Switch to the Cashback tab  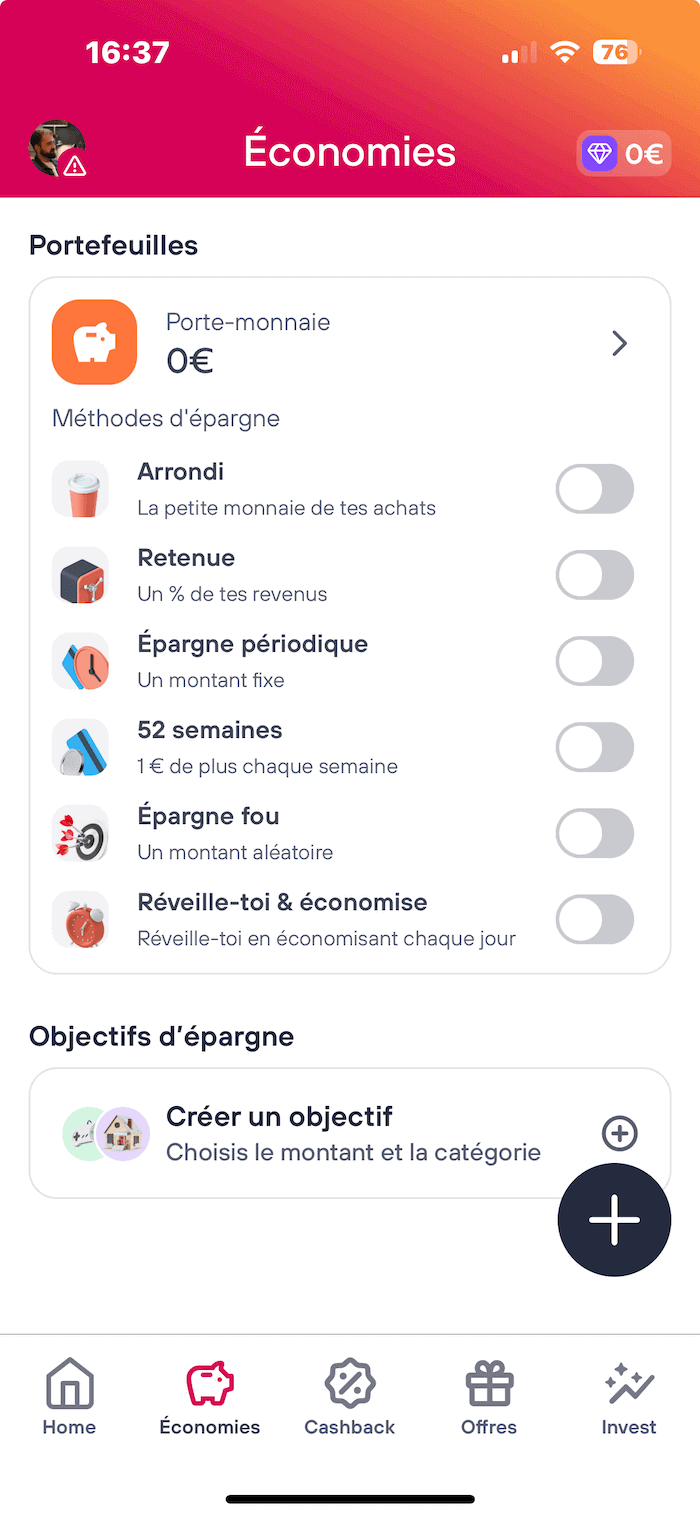[350, 1397]
